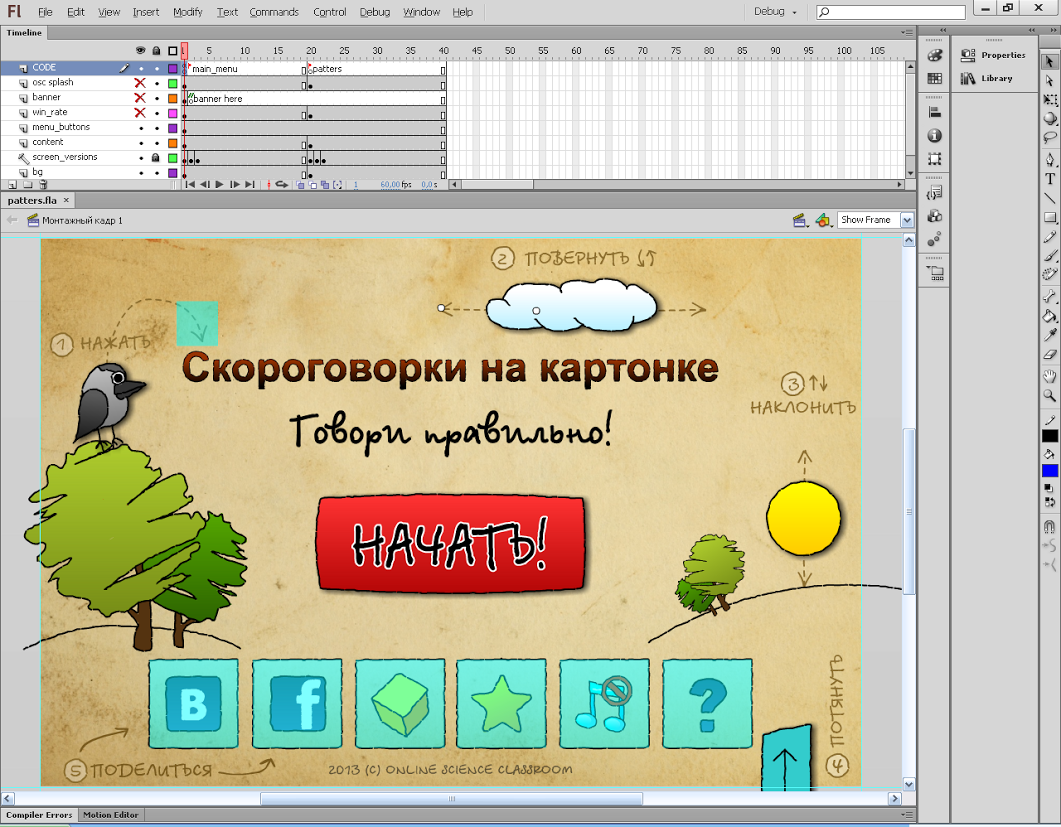Play the timeline animation
The height and width of the screenshot is (827, 1061).
click(219, 184)
